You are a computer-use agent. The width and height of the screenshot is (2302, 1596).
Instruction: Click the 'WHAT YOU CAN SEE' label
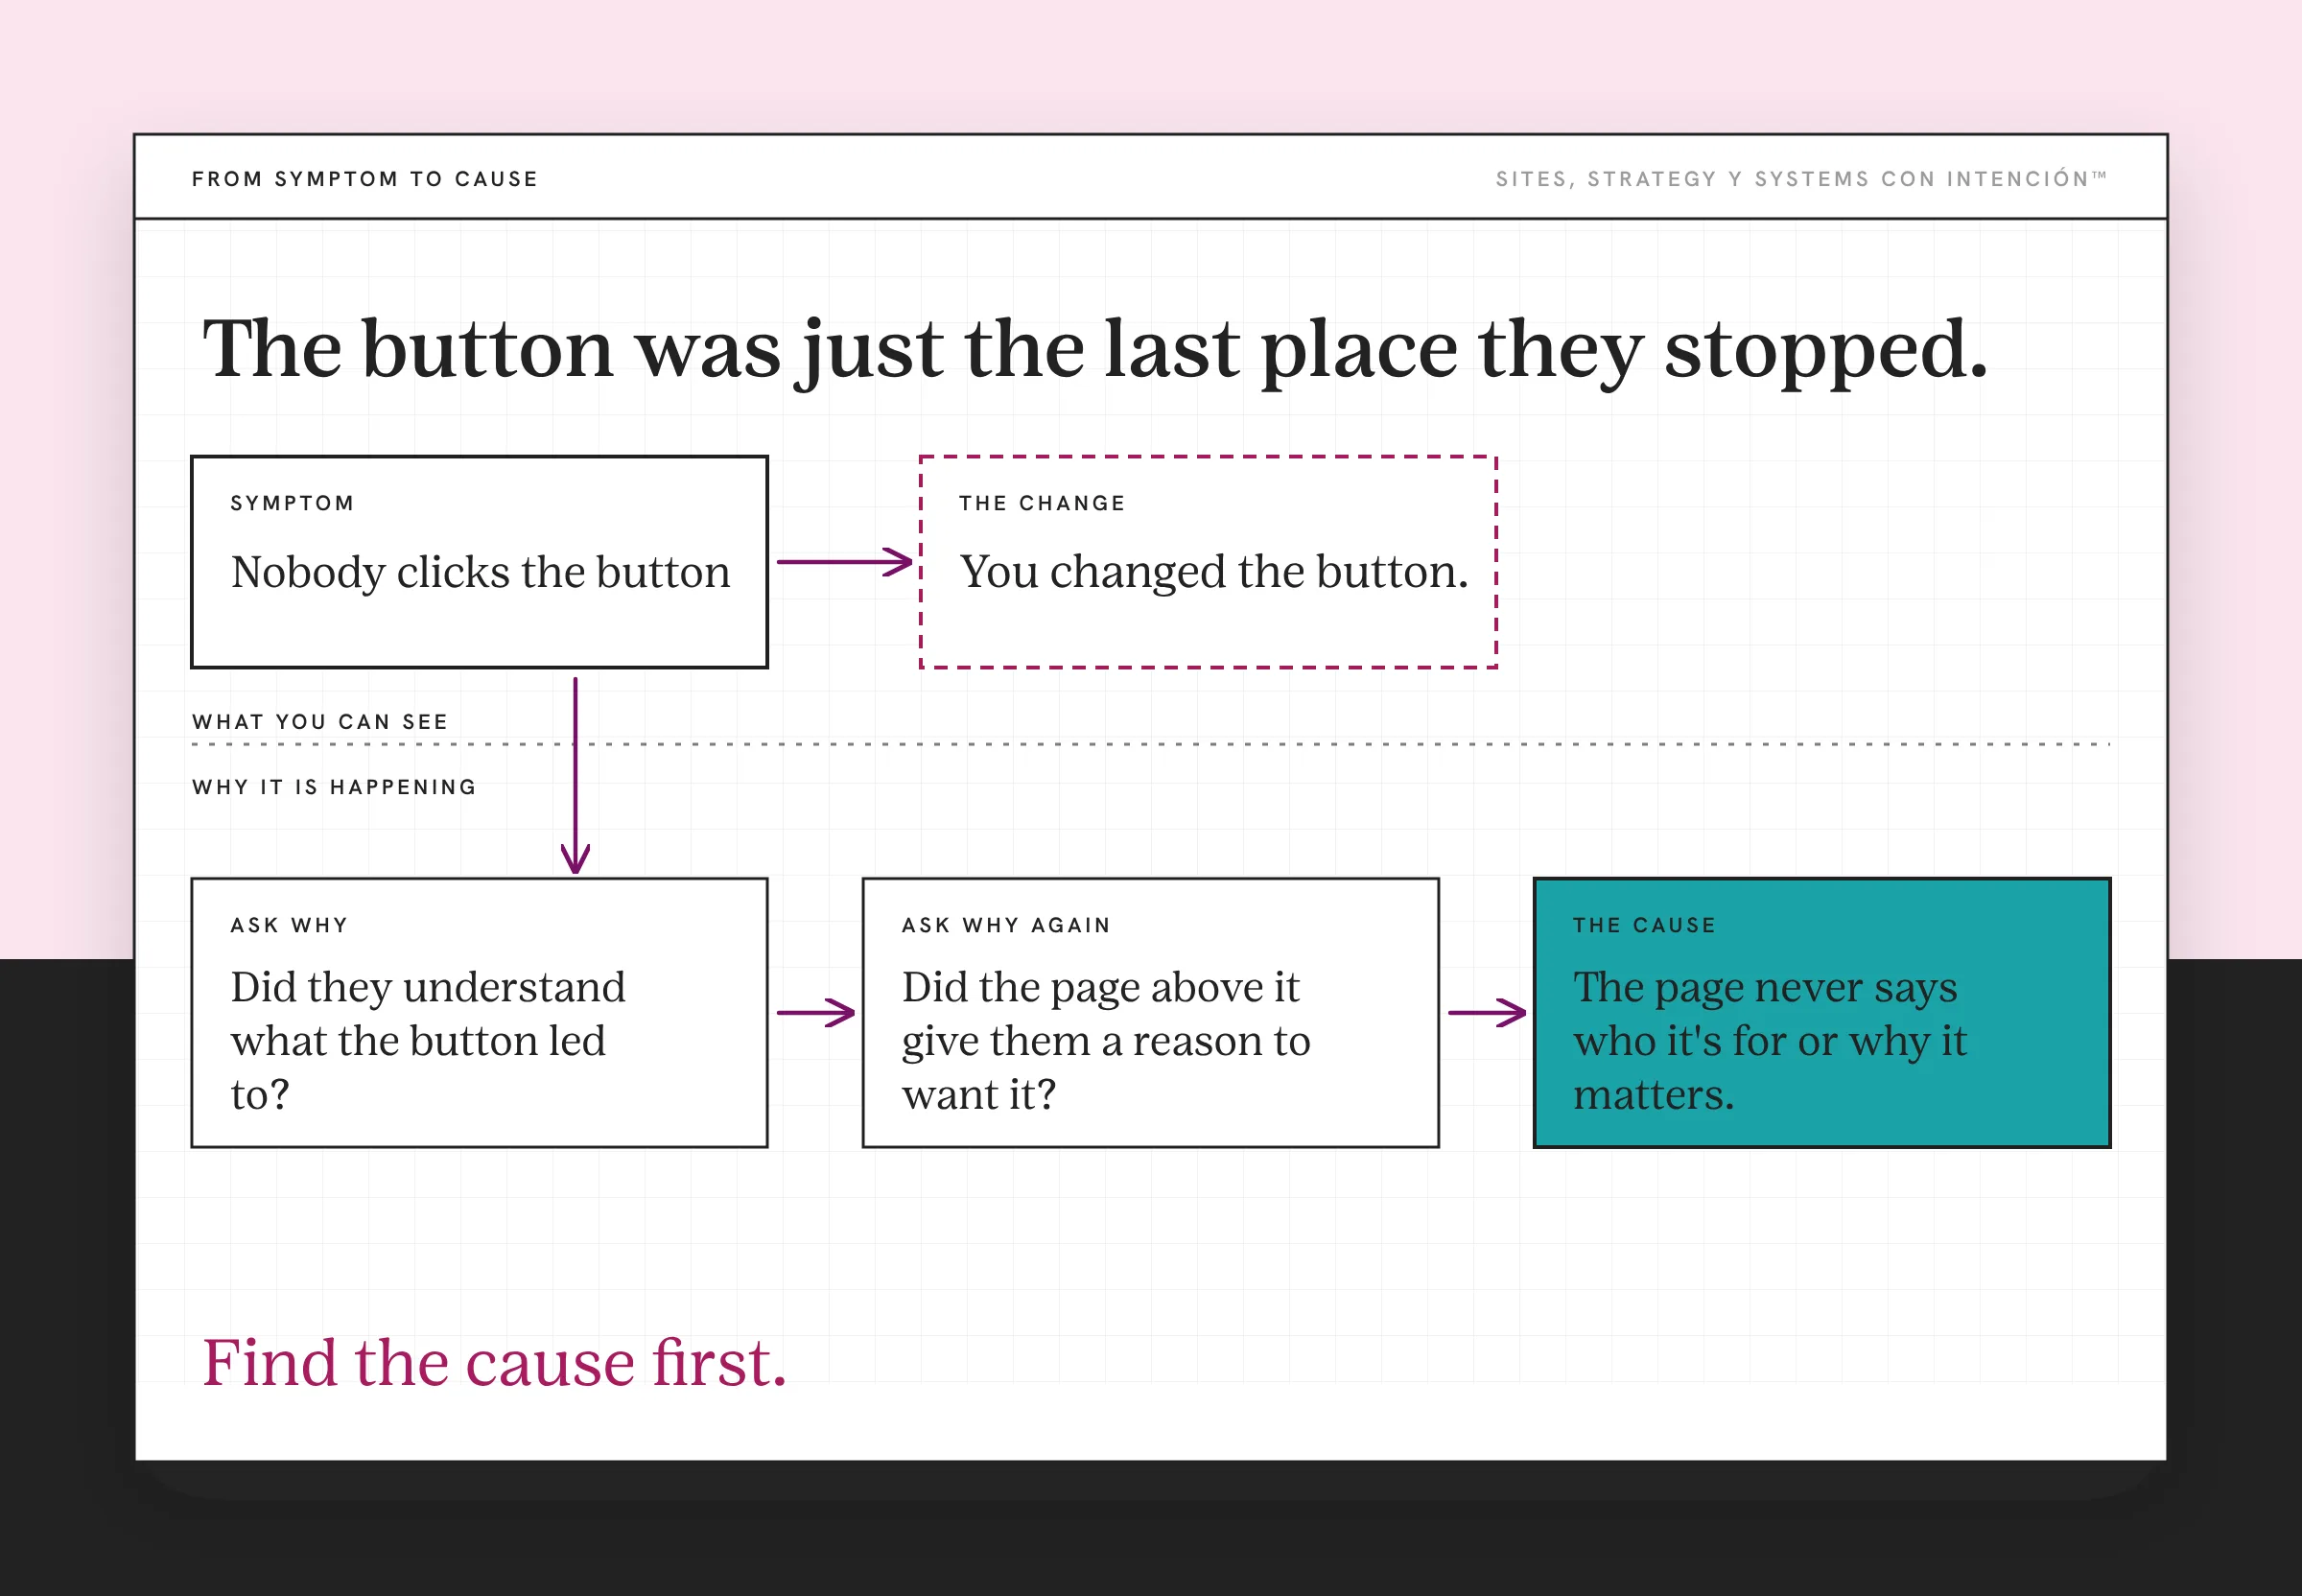click(320, 722)
